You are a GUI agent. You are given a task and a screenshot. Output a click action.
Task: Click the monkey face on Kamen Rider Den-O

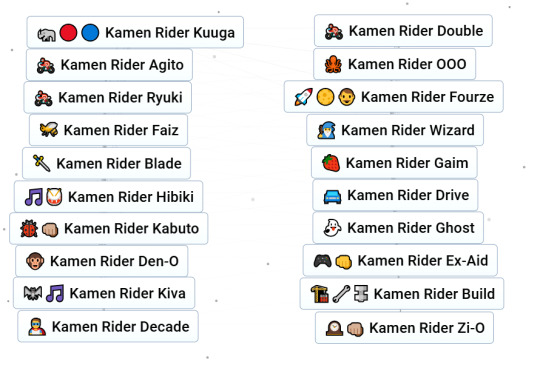point(35,261)
